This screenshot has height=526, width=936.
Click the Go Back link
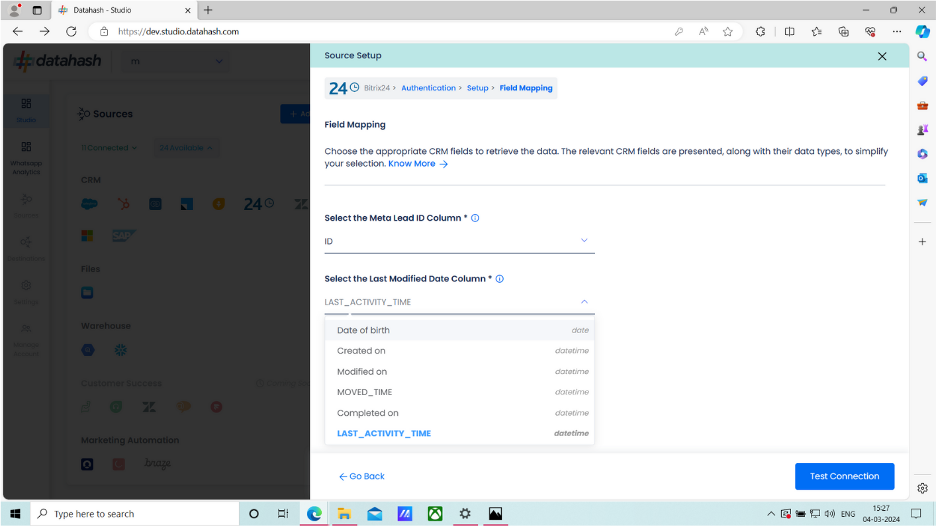tap(362, 476)
